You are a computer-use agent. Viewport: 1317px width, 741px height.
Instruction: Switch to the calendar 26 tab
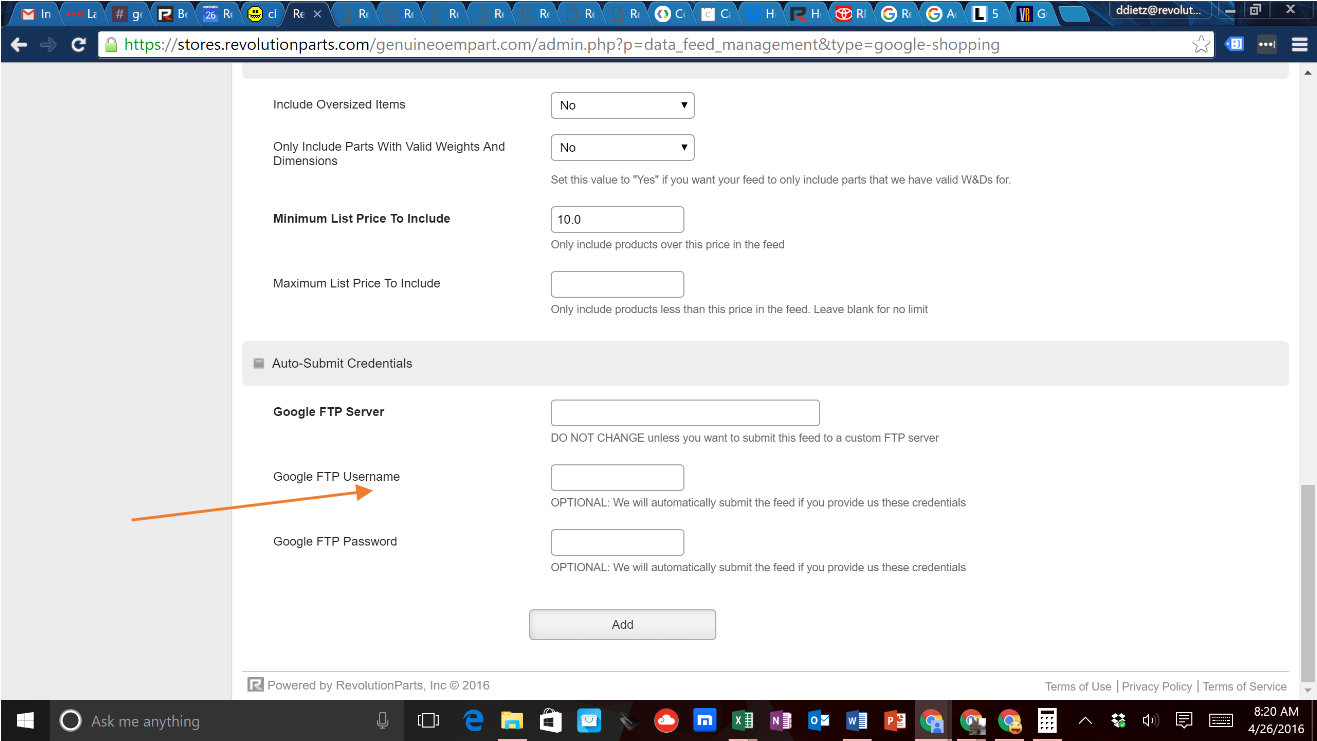(218, 14)
